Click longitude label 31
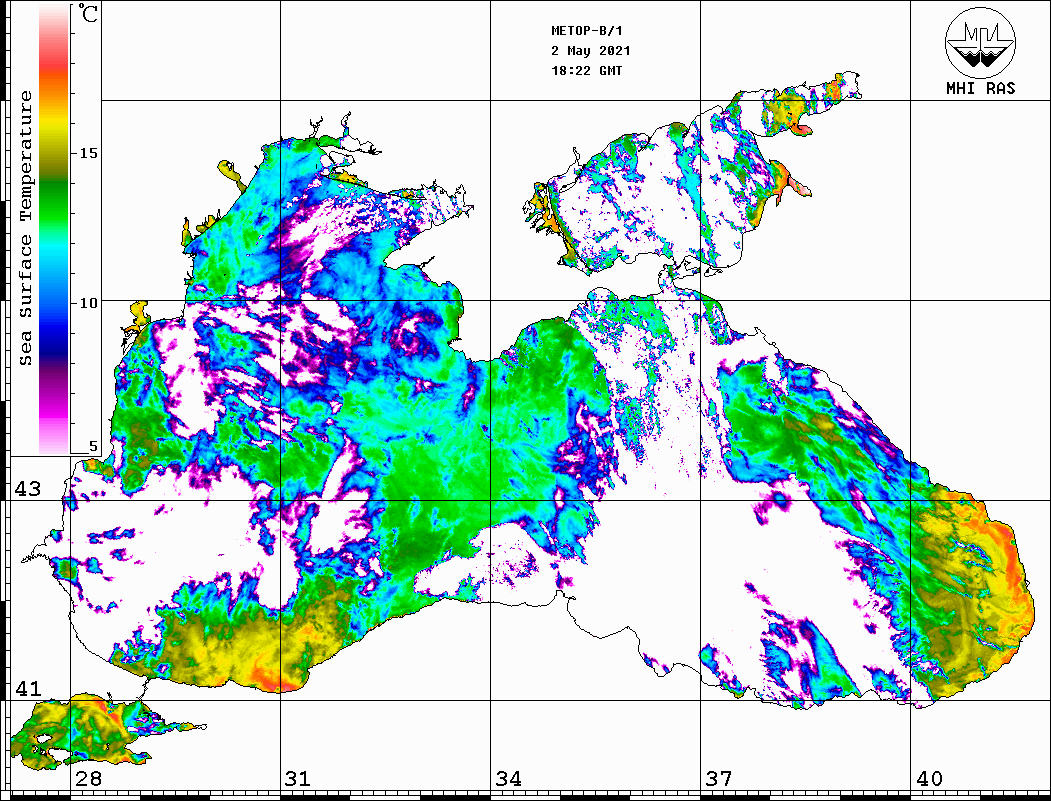The height and width of the screenshot is (801, 1051). click(298, 778)
